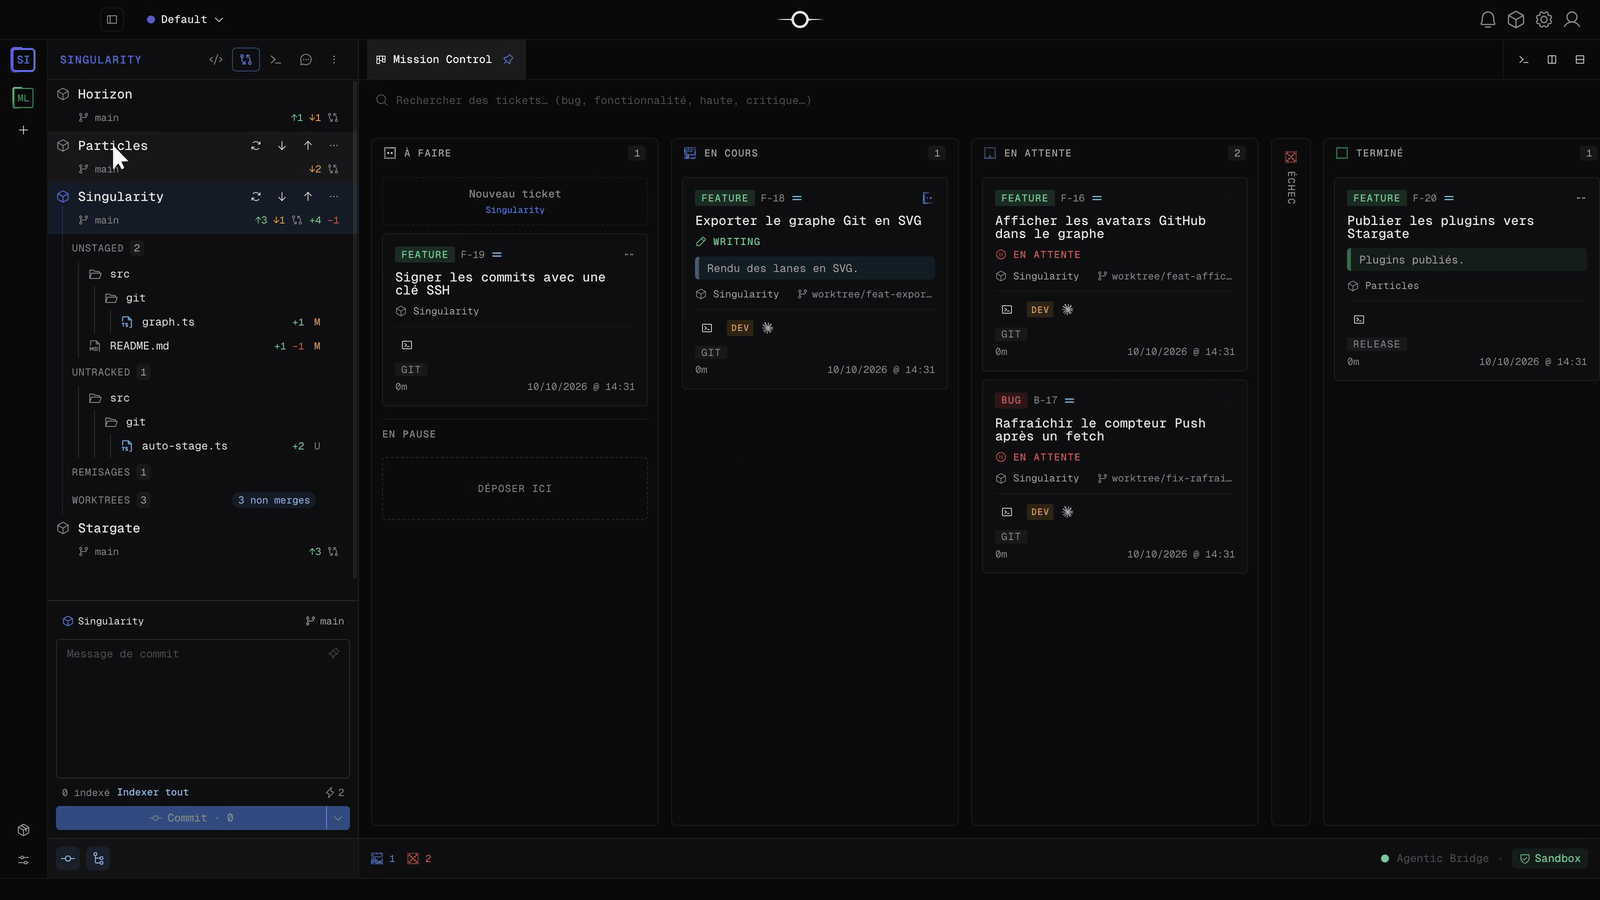Click the Commit button
Viewport: 1600px width, 900px height.
coord(191,818)
